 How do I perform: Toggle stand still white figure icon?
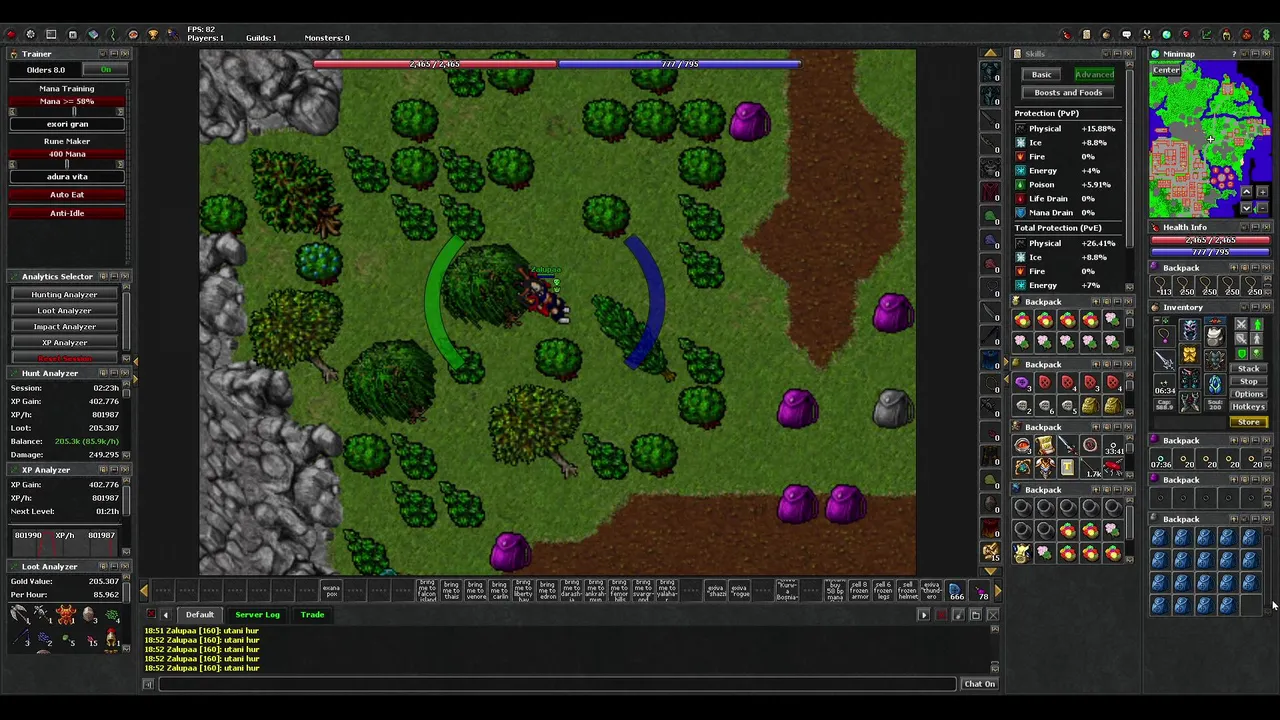pyautogui.click(x=1257, y=339)
